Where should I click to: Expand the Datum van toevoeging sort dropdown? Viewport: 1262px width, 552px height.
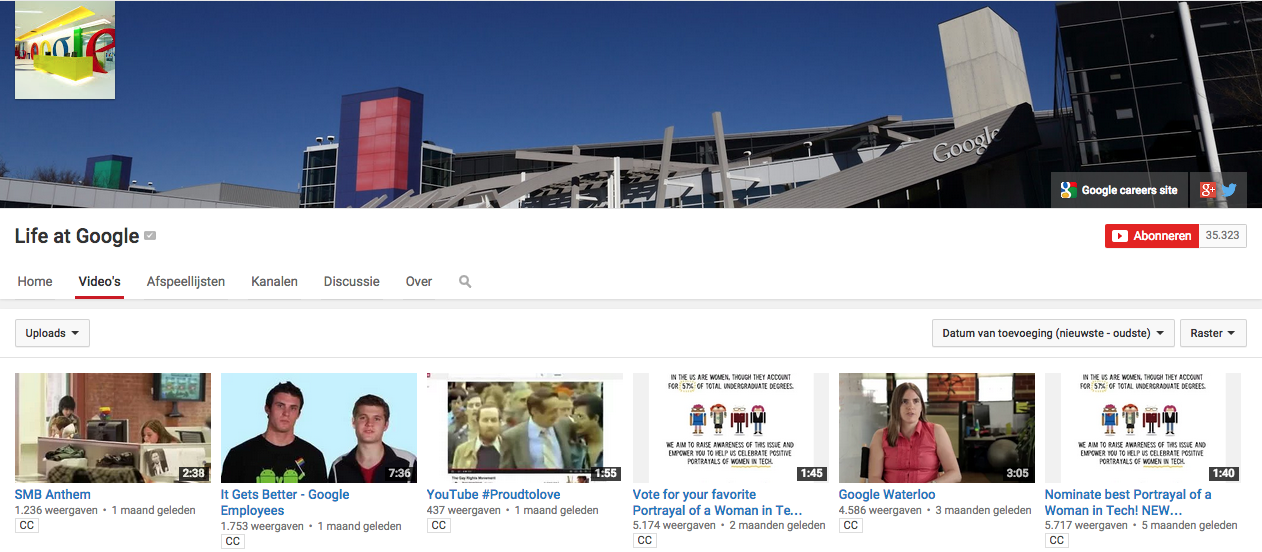coord(1052,333)
